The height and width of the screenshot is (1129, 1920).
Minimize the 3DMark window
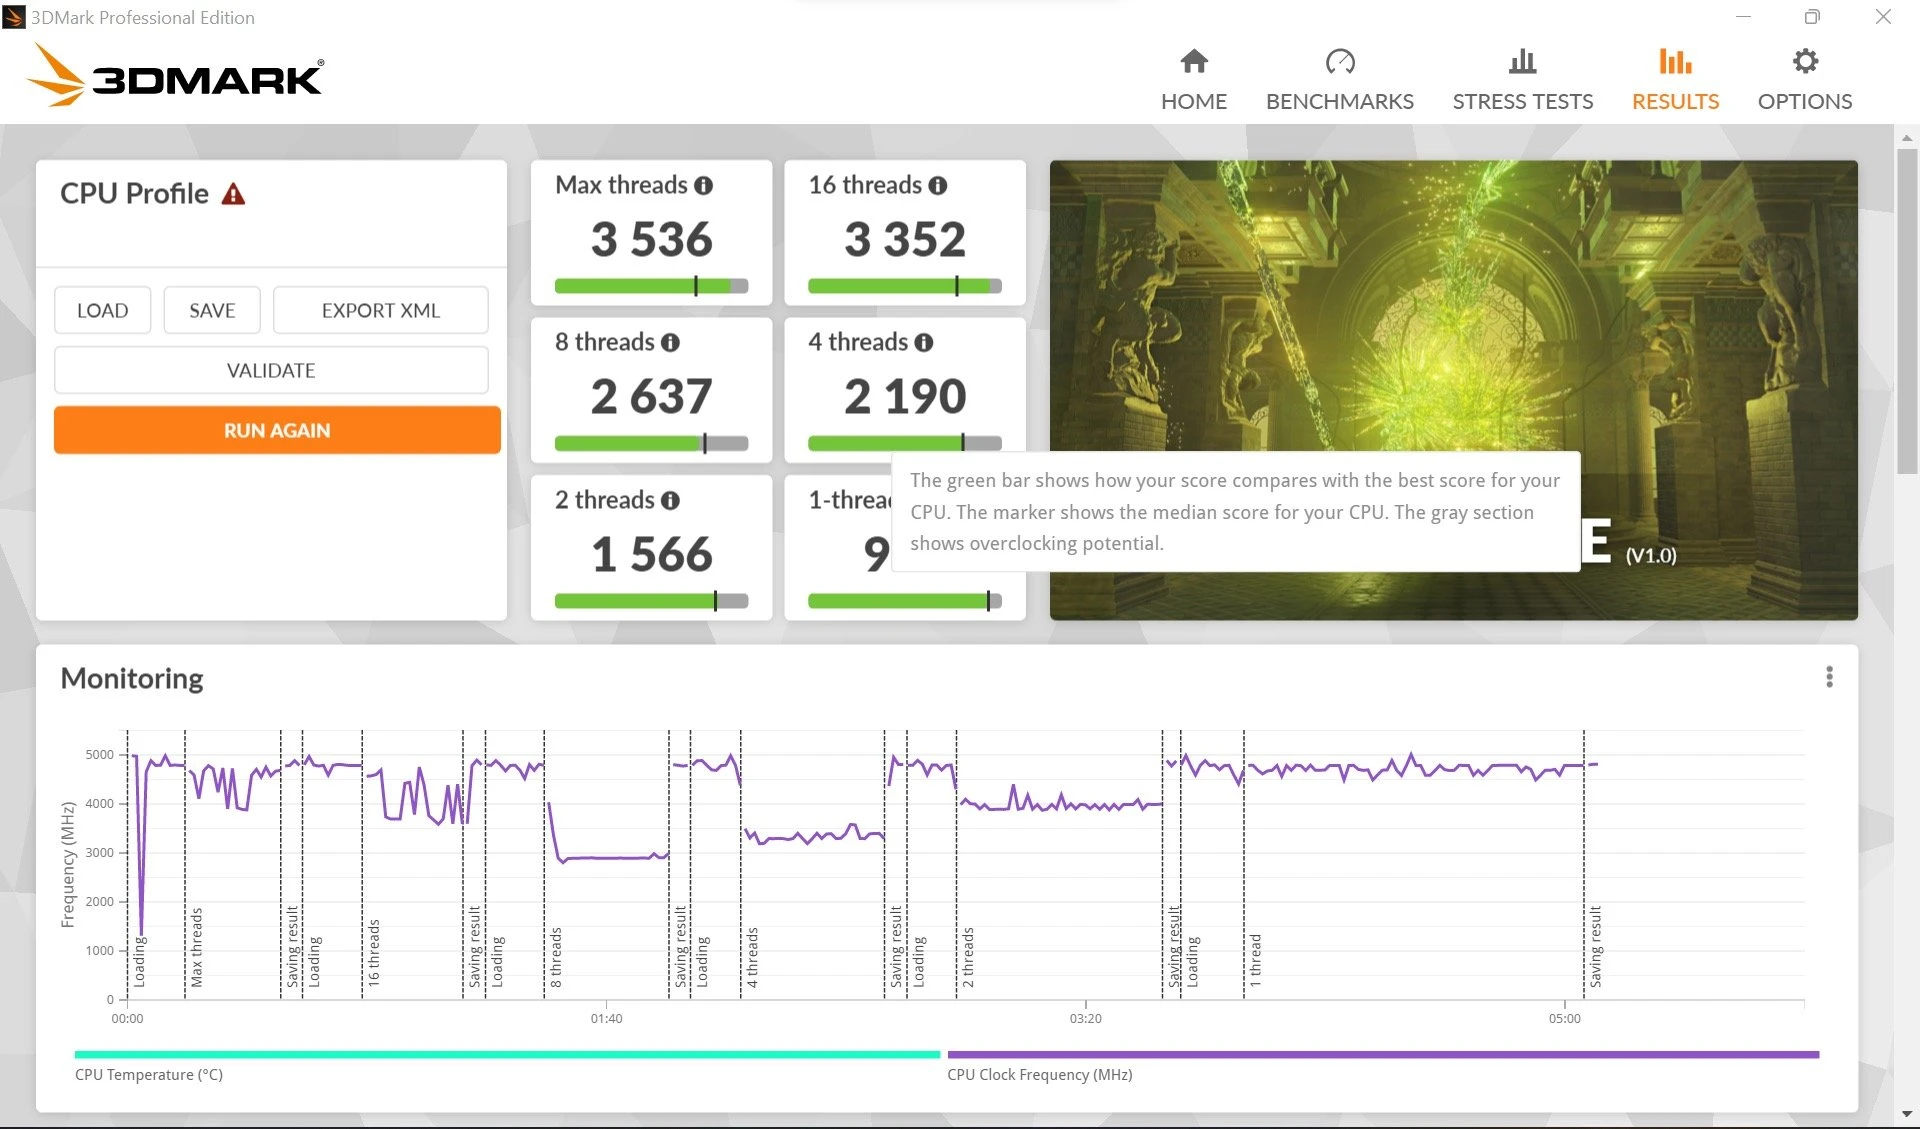click(1743, 17)
